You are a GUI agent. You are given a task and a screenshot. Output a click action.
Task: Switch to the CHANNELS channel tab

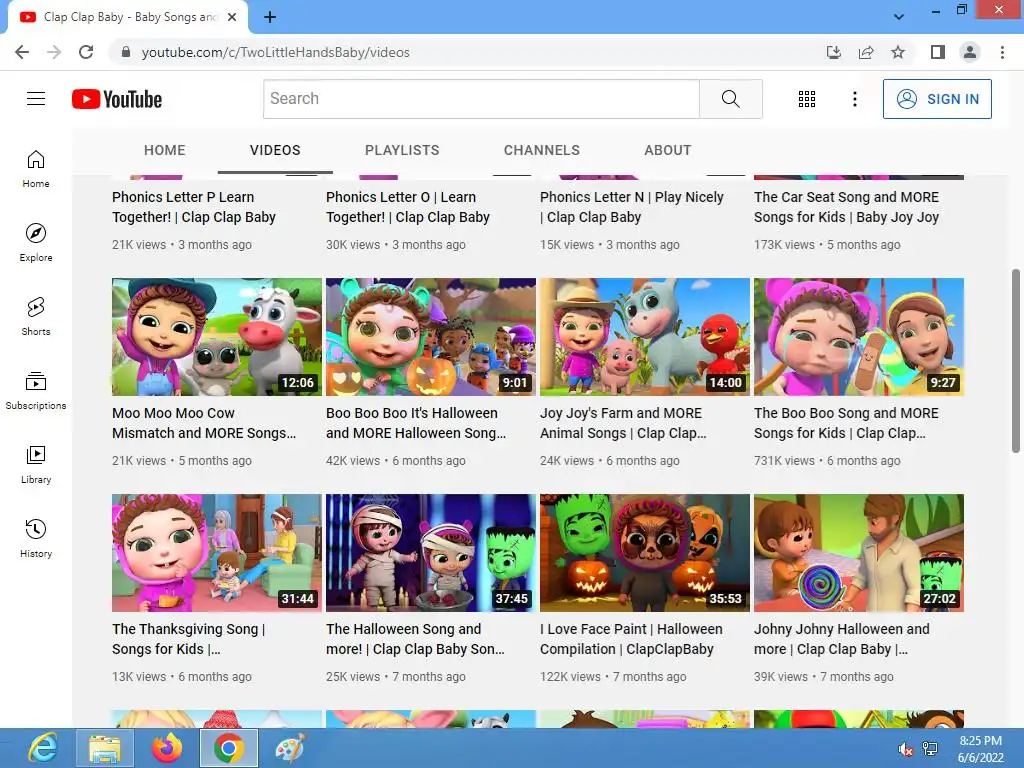pyautogui.click(x=541, y=150)
